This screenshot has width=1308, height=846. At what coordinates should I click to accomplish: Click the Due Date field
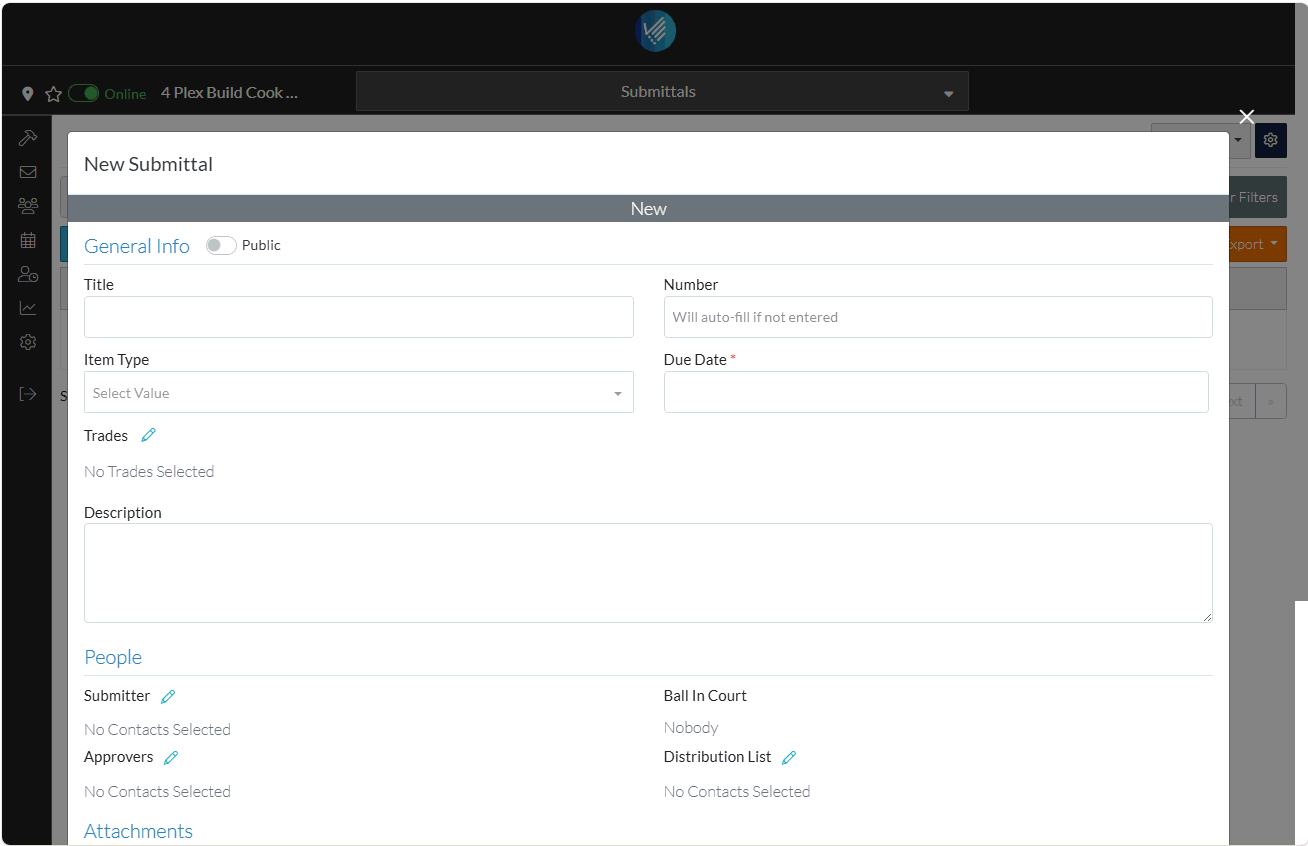coord(936,392)
